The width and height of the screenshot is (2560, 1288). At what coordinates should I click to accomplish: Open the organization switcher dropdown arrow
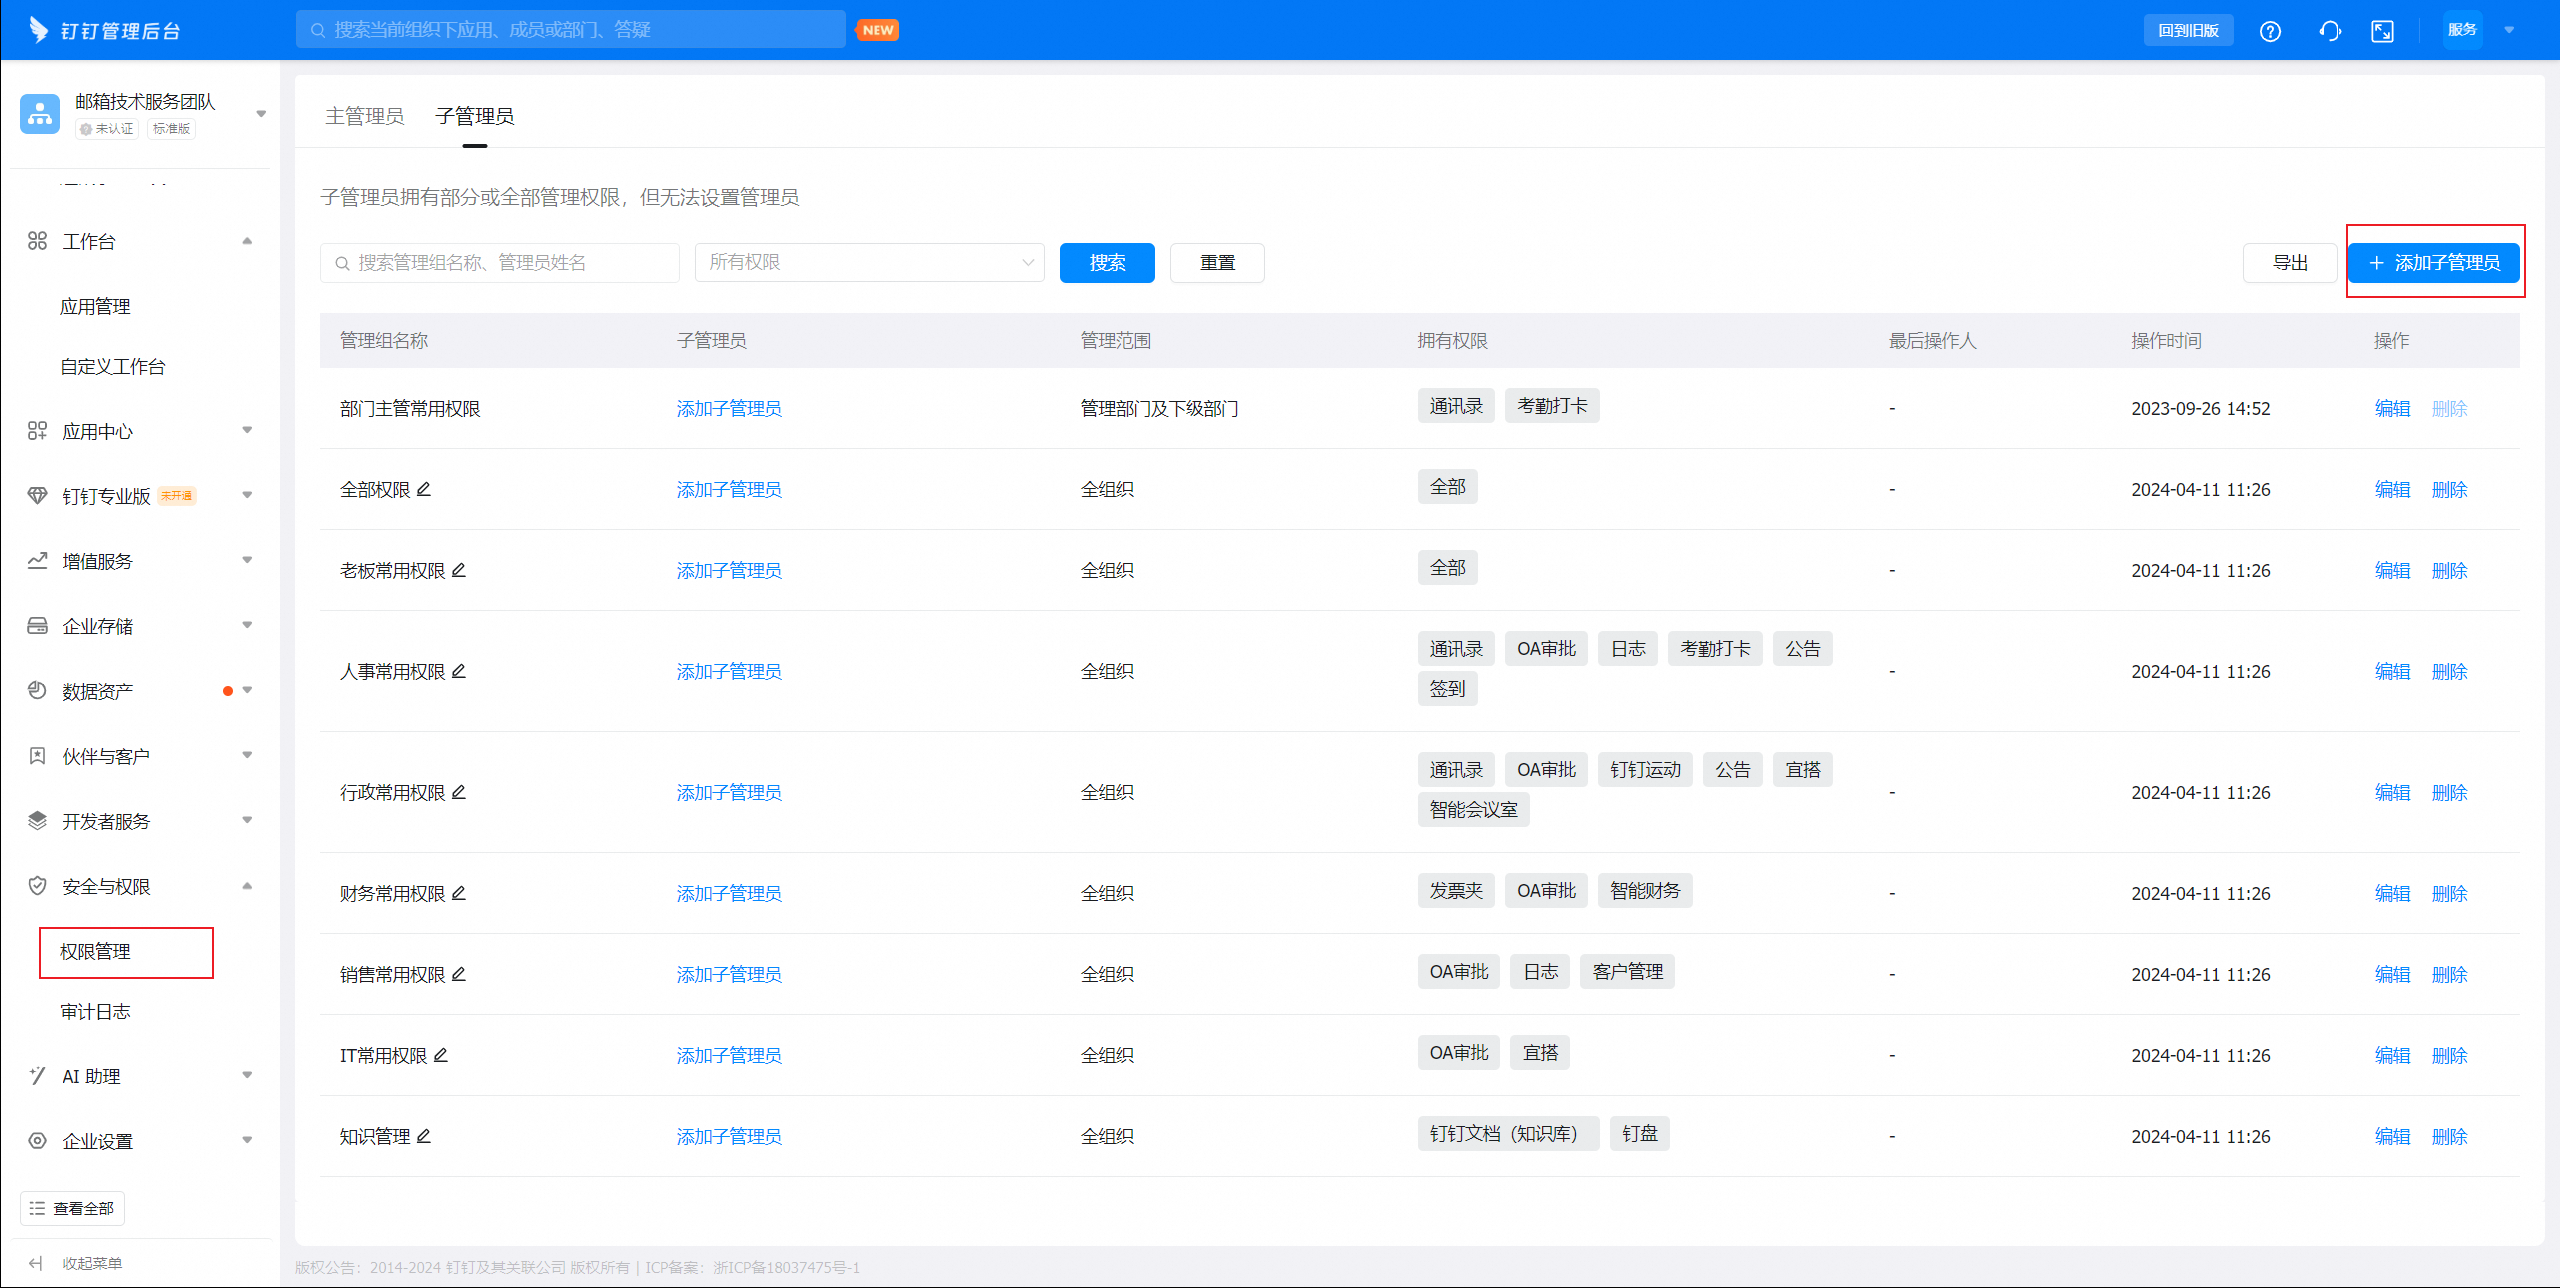click(x=261, y=114)
